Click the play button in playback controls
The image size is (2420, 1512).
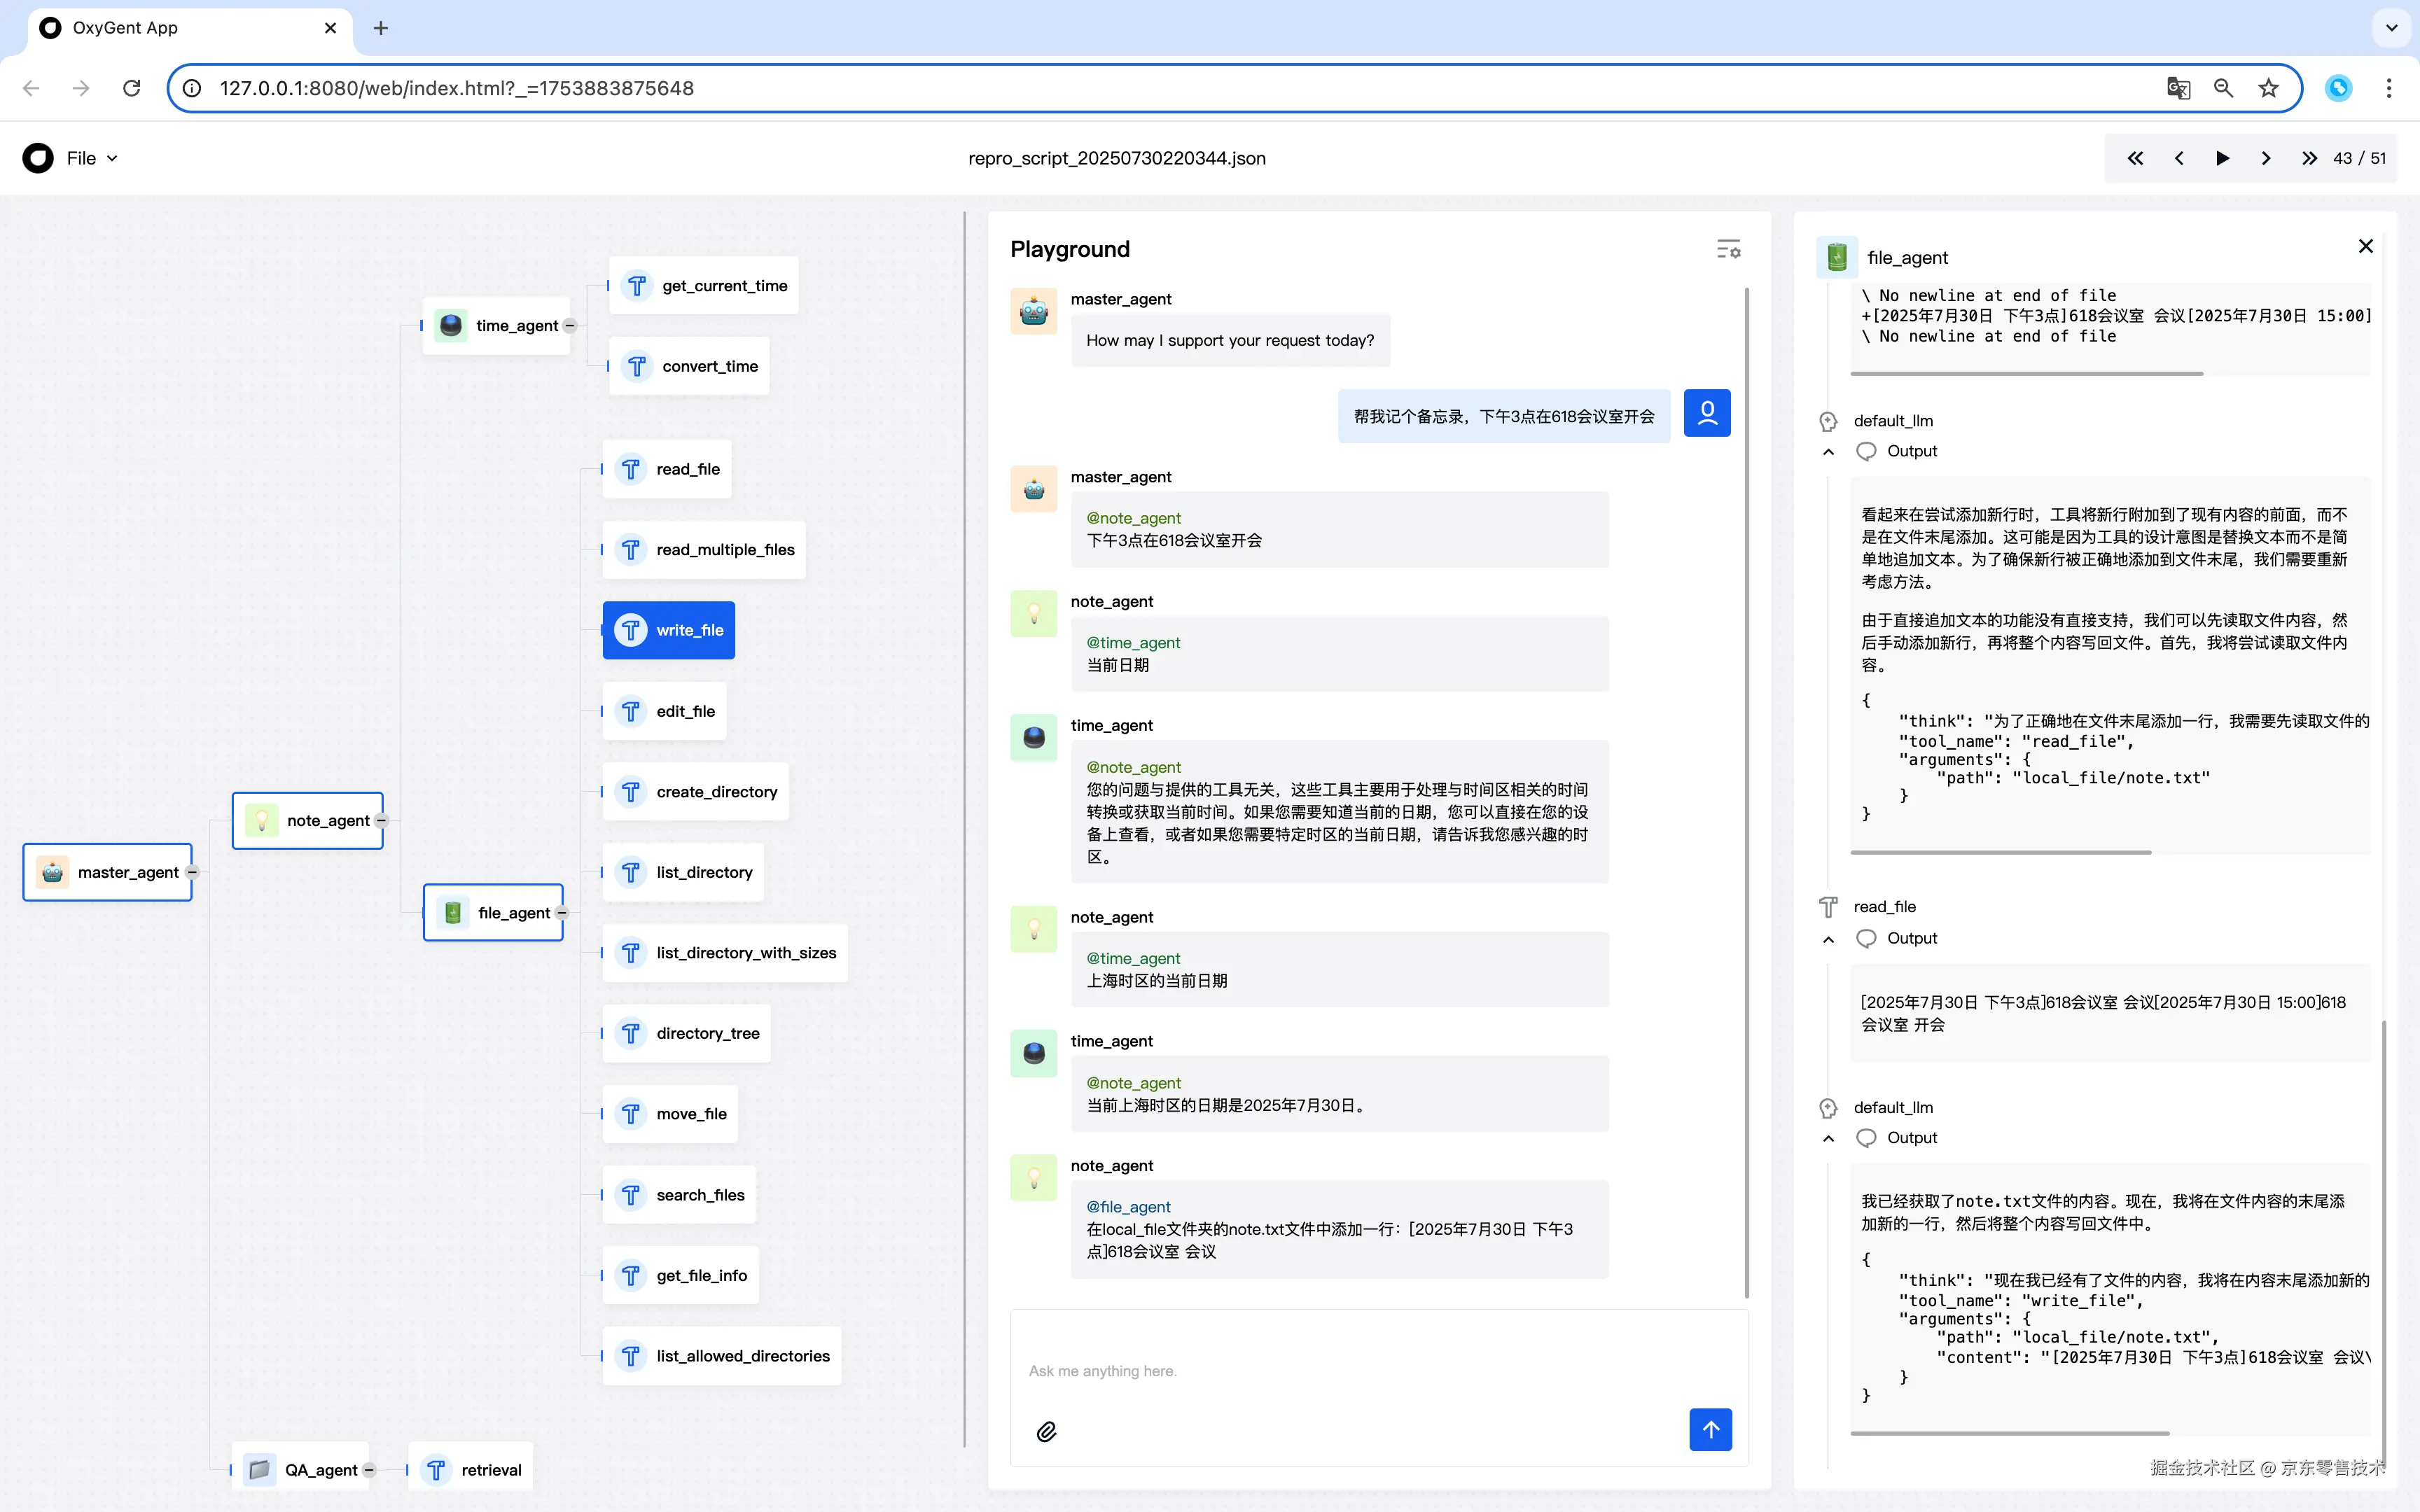(2222, 158)
